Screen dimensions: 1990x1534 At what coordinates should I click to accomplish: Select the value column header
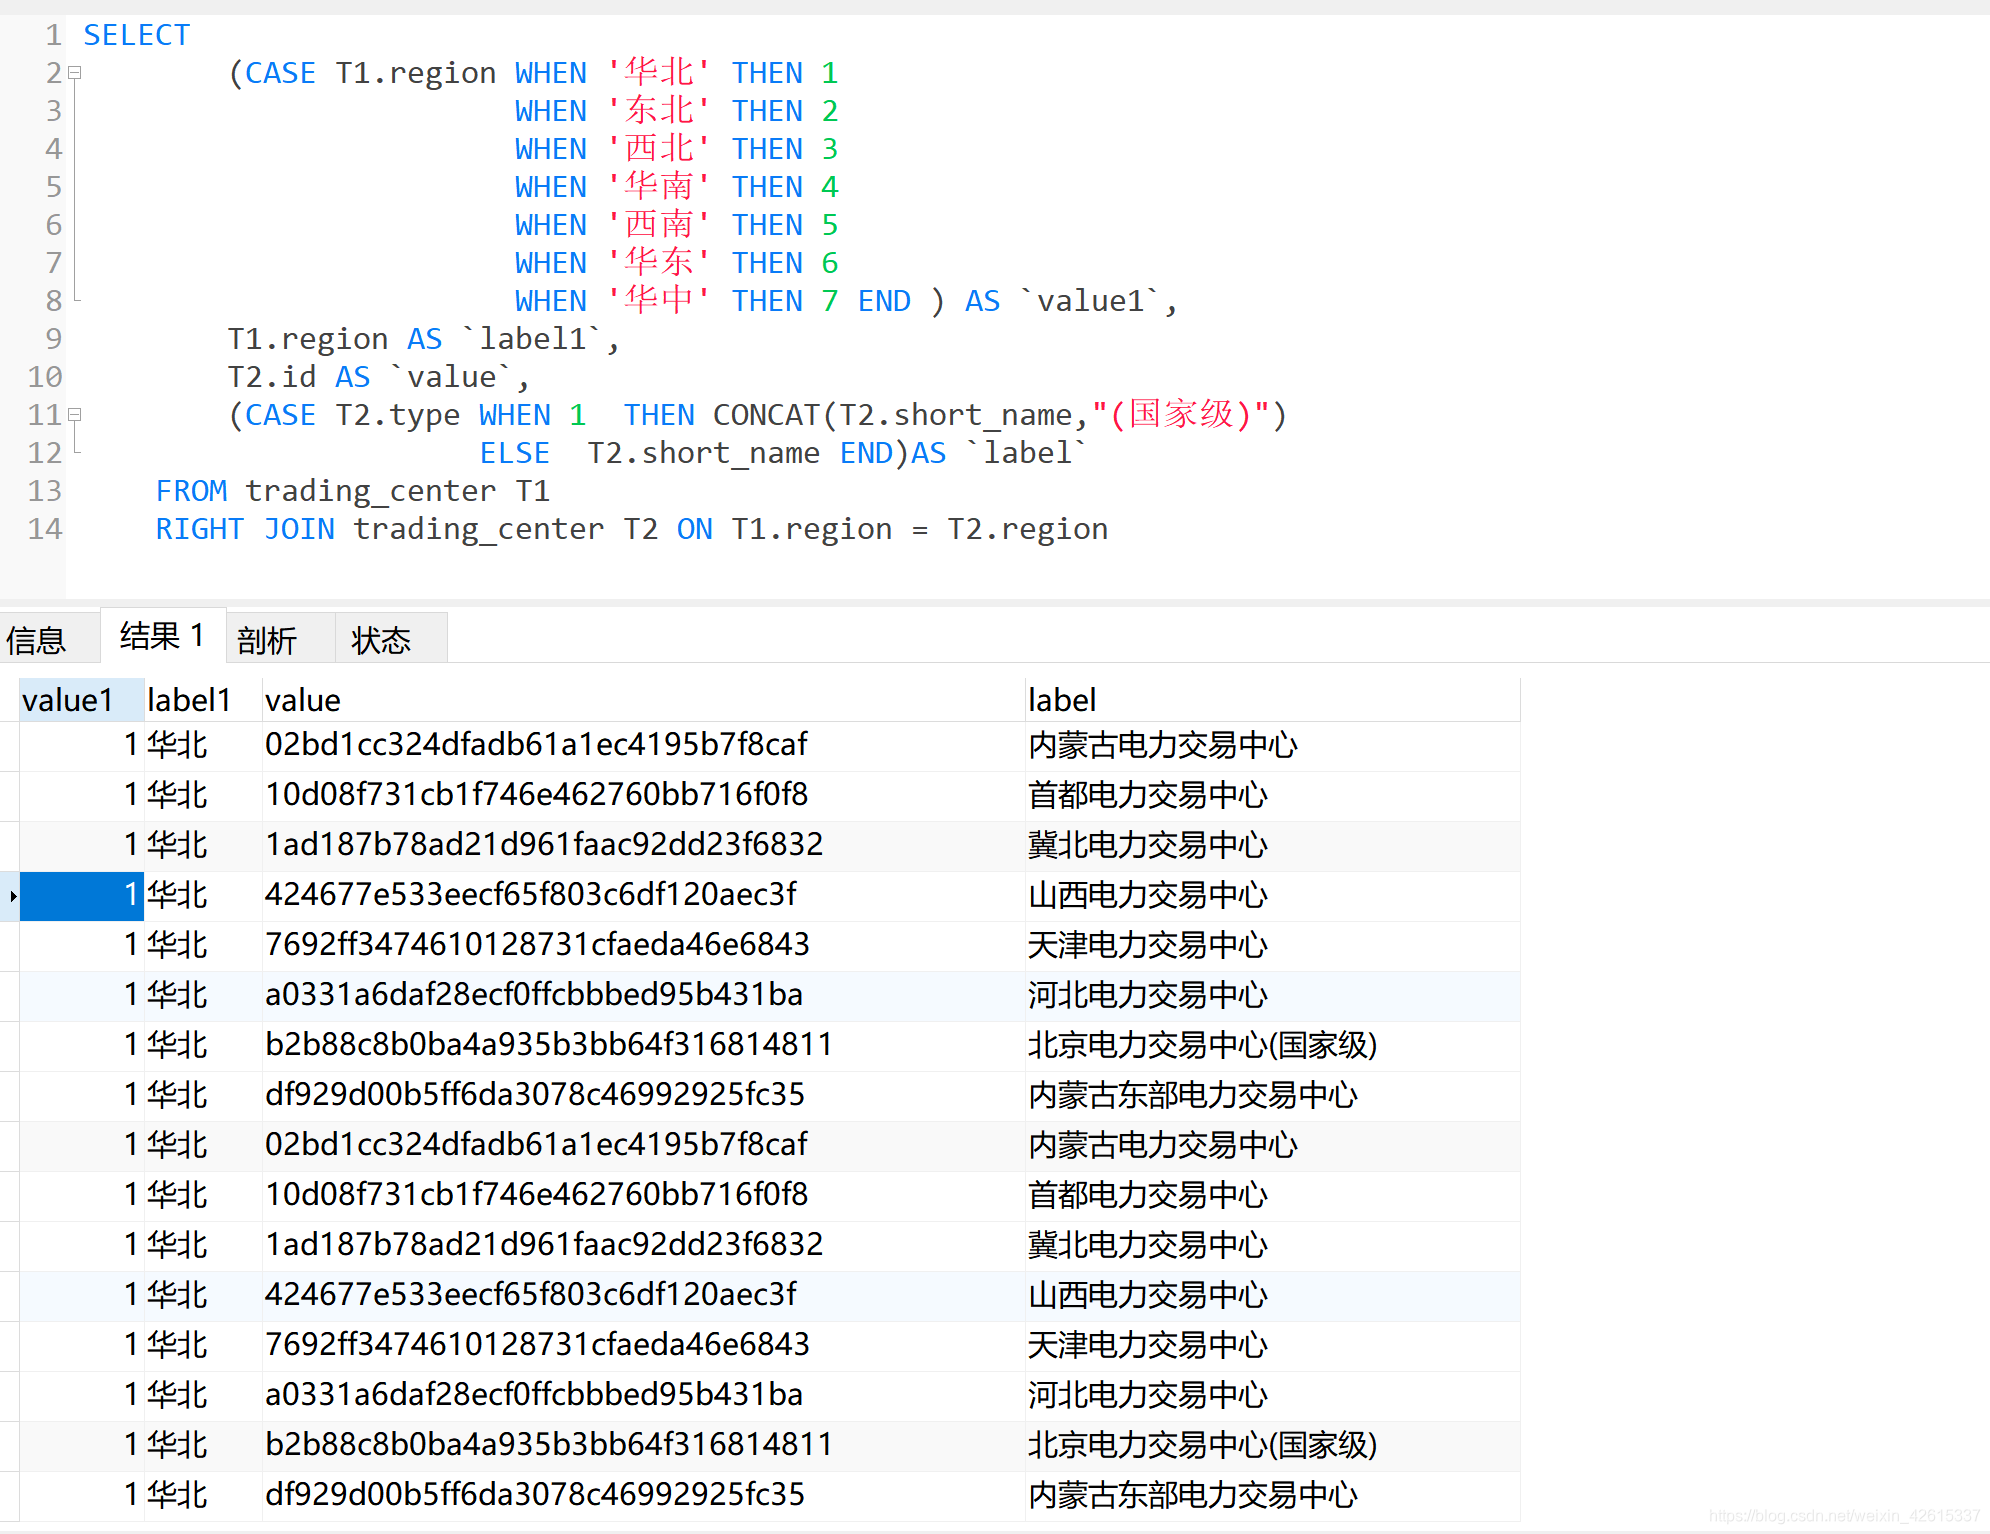(x=303, y=700)
